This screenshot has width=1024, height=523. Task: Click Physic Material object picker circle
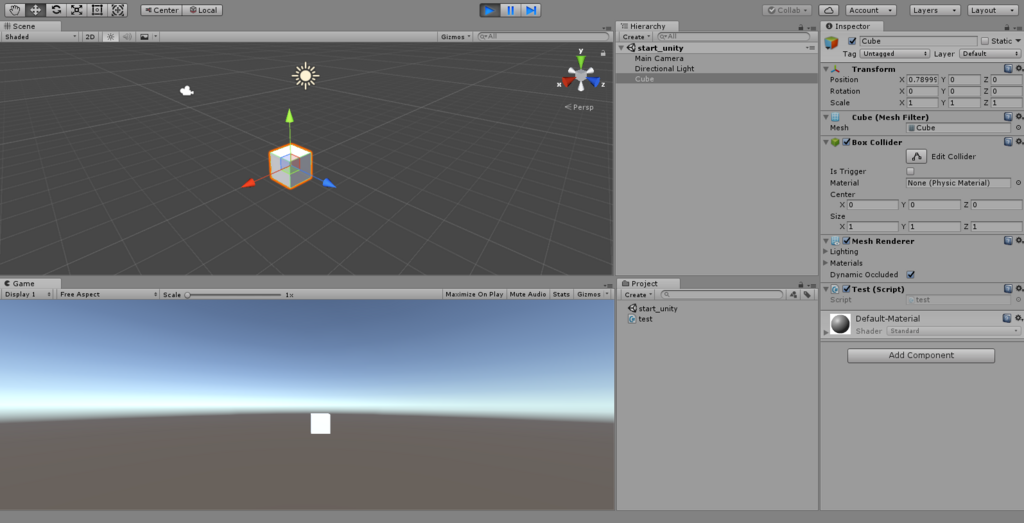(x=1018, y=183)
